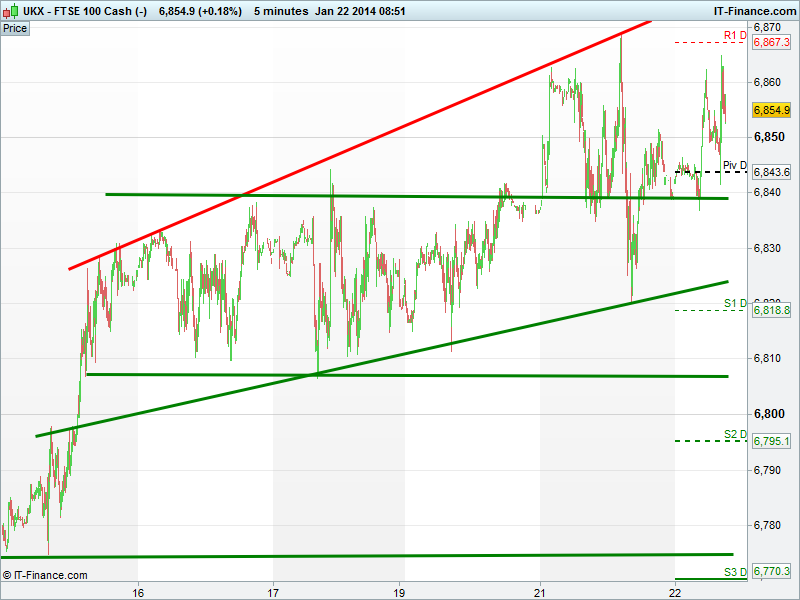Open the IT-Finance.com link at top right
Image resolution: width=800 pixels, height=600 pixels.
pos(755,11)
